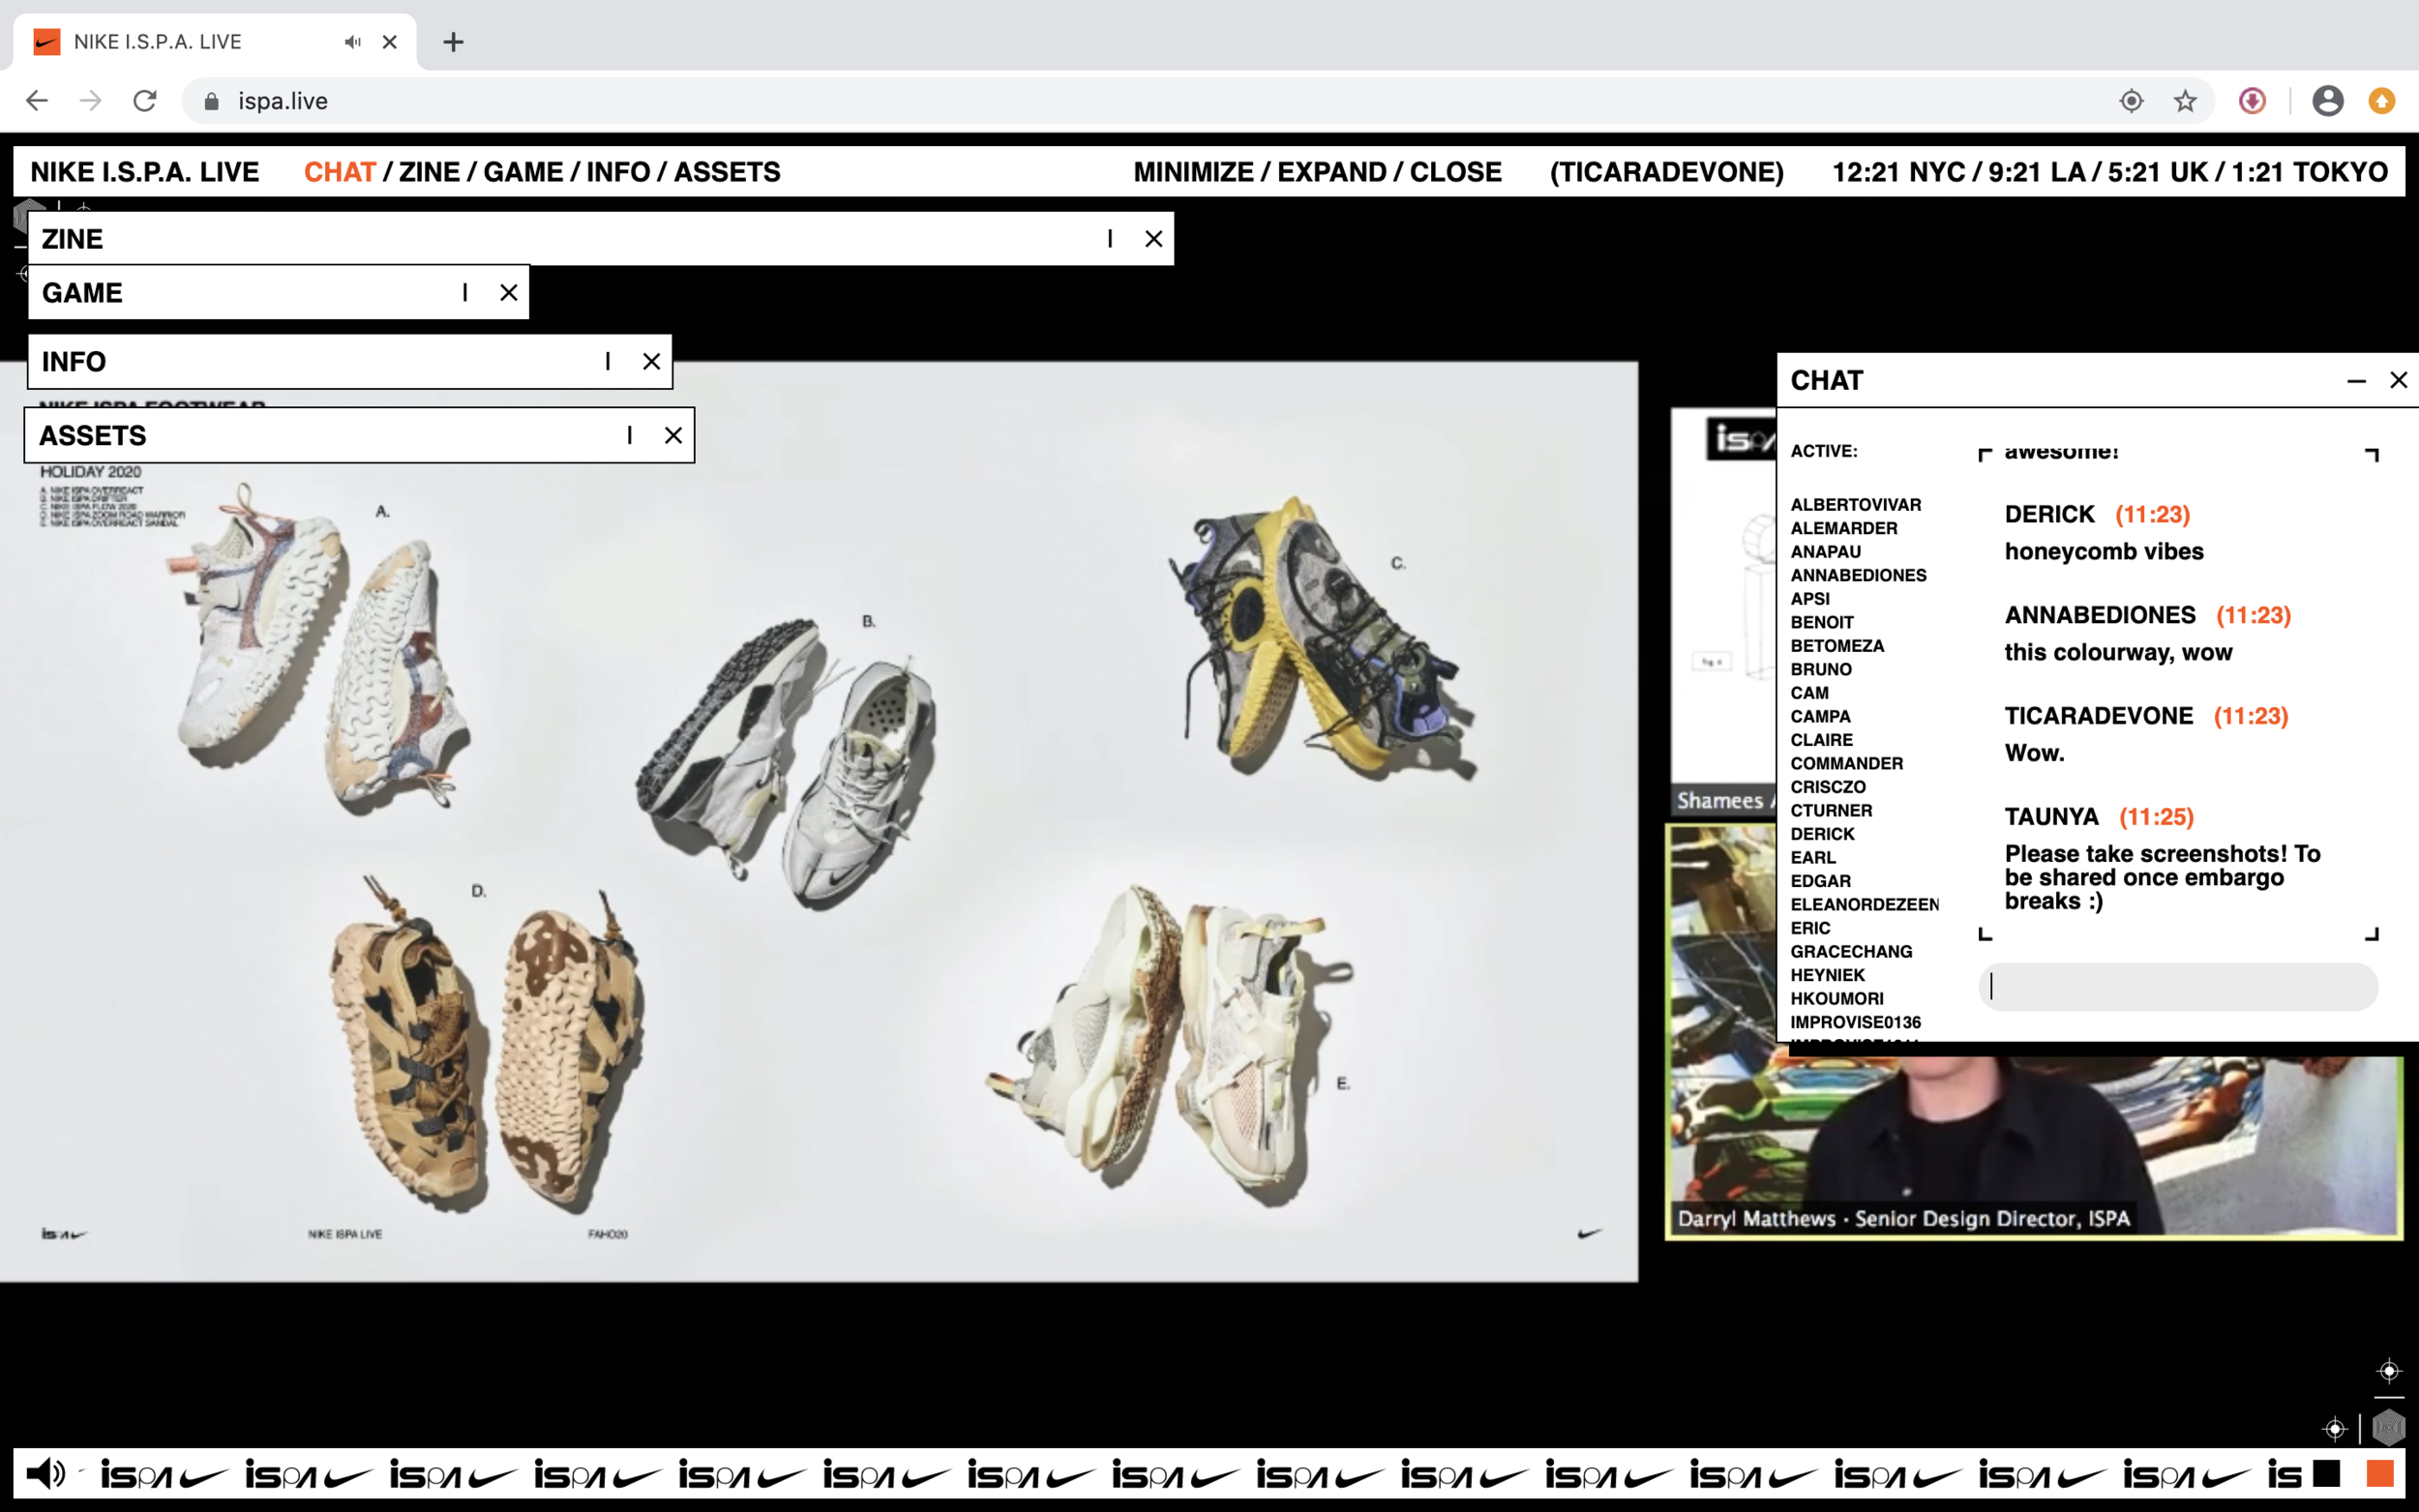Click HKOUMORI in the active list
2419x1512 pixels.
(1837, 998)
